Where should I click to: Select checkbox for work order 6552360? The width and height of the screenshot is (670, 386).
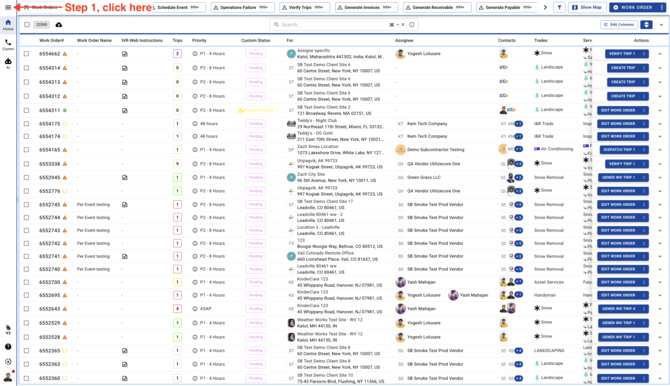pyautogui.click(x=26, y=378)
